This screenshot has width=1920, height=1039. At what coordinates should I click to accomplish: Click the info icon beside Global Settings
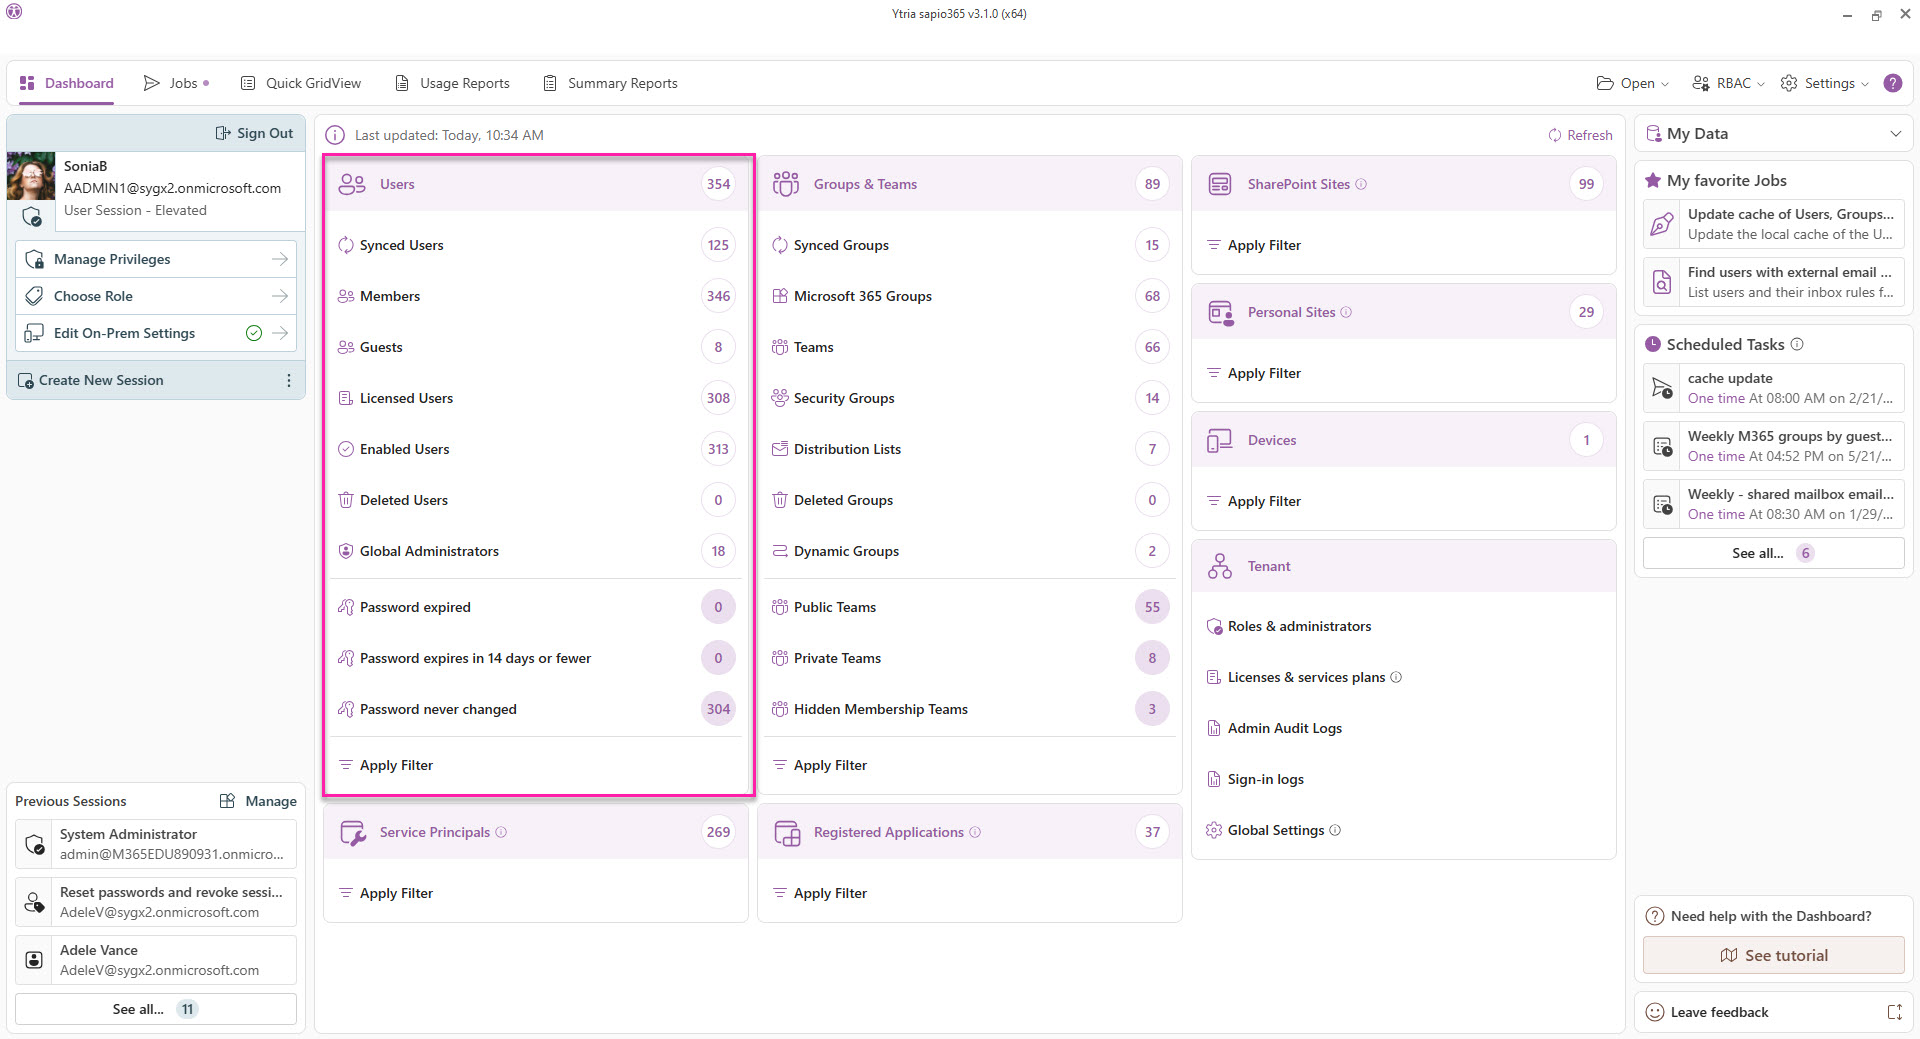tap(1335, 830)
